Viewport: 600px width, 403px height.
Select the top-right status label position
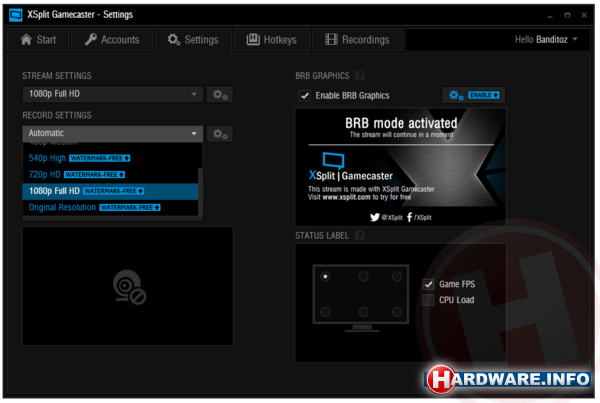click(397, 276)
